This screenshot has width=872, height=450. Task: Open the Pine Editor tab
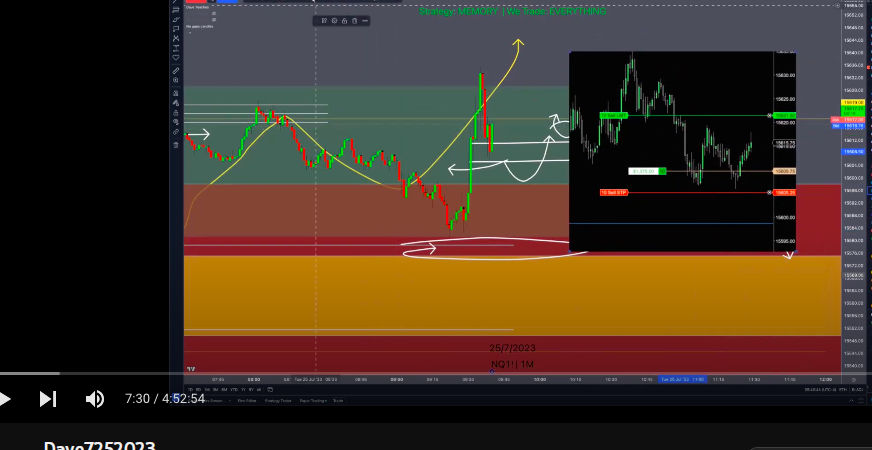pos(247,400)
